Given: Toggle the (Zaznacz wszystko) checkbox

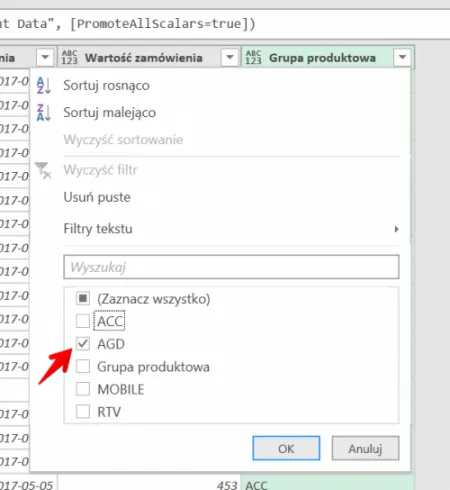Looking at the screenshot, I should point(83,298).
